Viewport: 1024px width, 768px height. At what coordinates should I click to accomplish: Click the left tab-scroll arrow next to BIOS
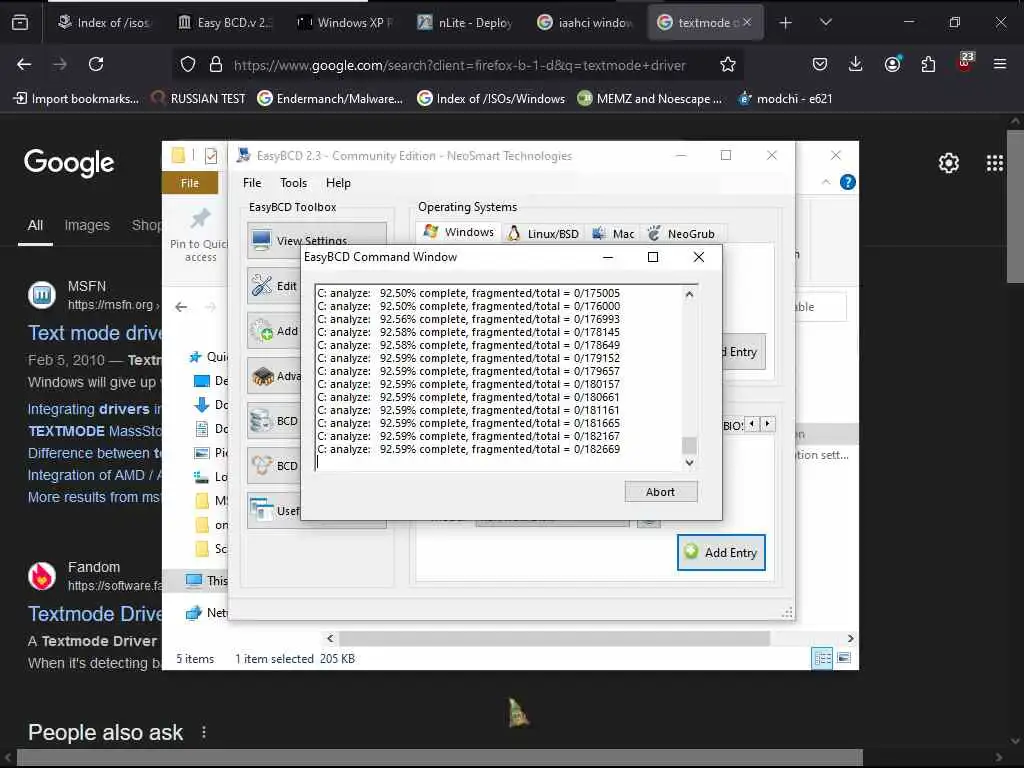point(752,424)
